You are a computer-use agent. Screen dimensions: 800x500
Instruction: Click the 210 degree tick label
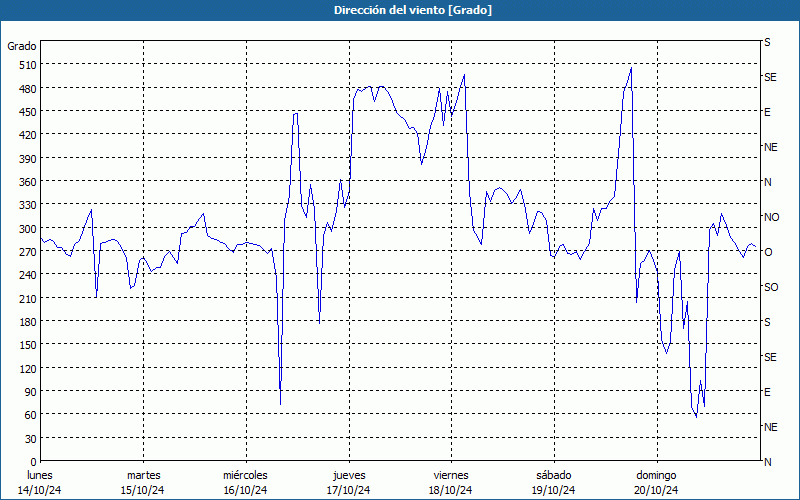pos(28,298)
